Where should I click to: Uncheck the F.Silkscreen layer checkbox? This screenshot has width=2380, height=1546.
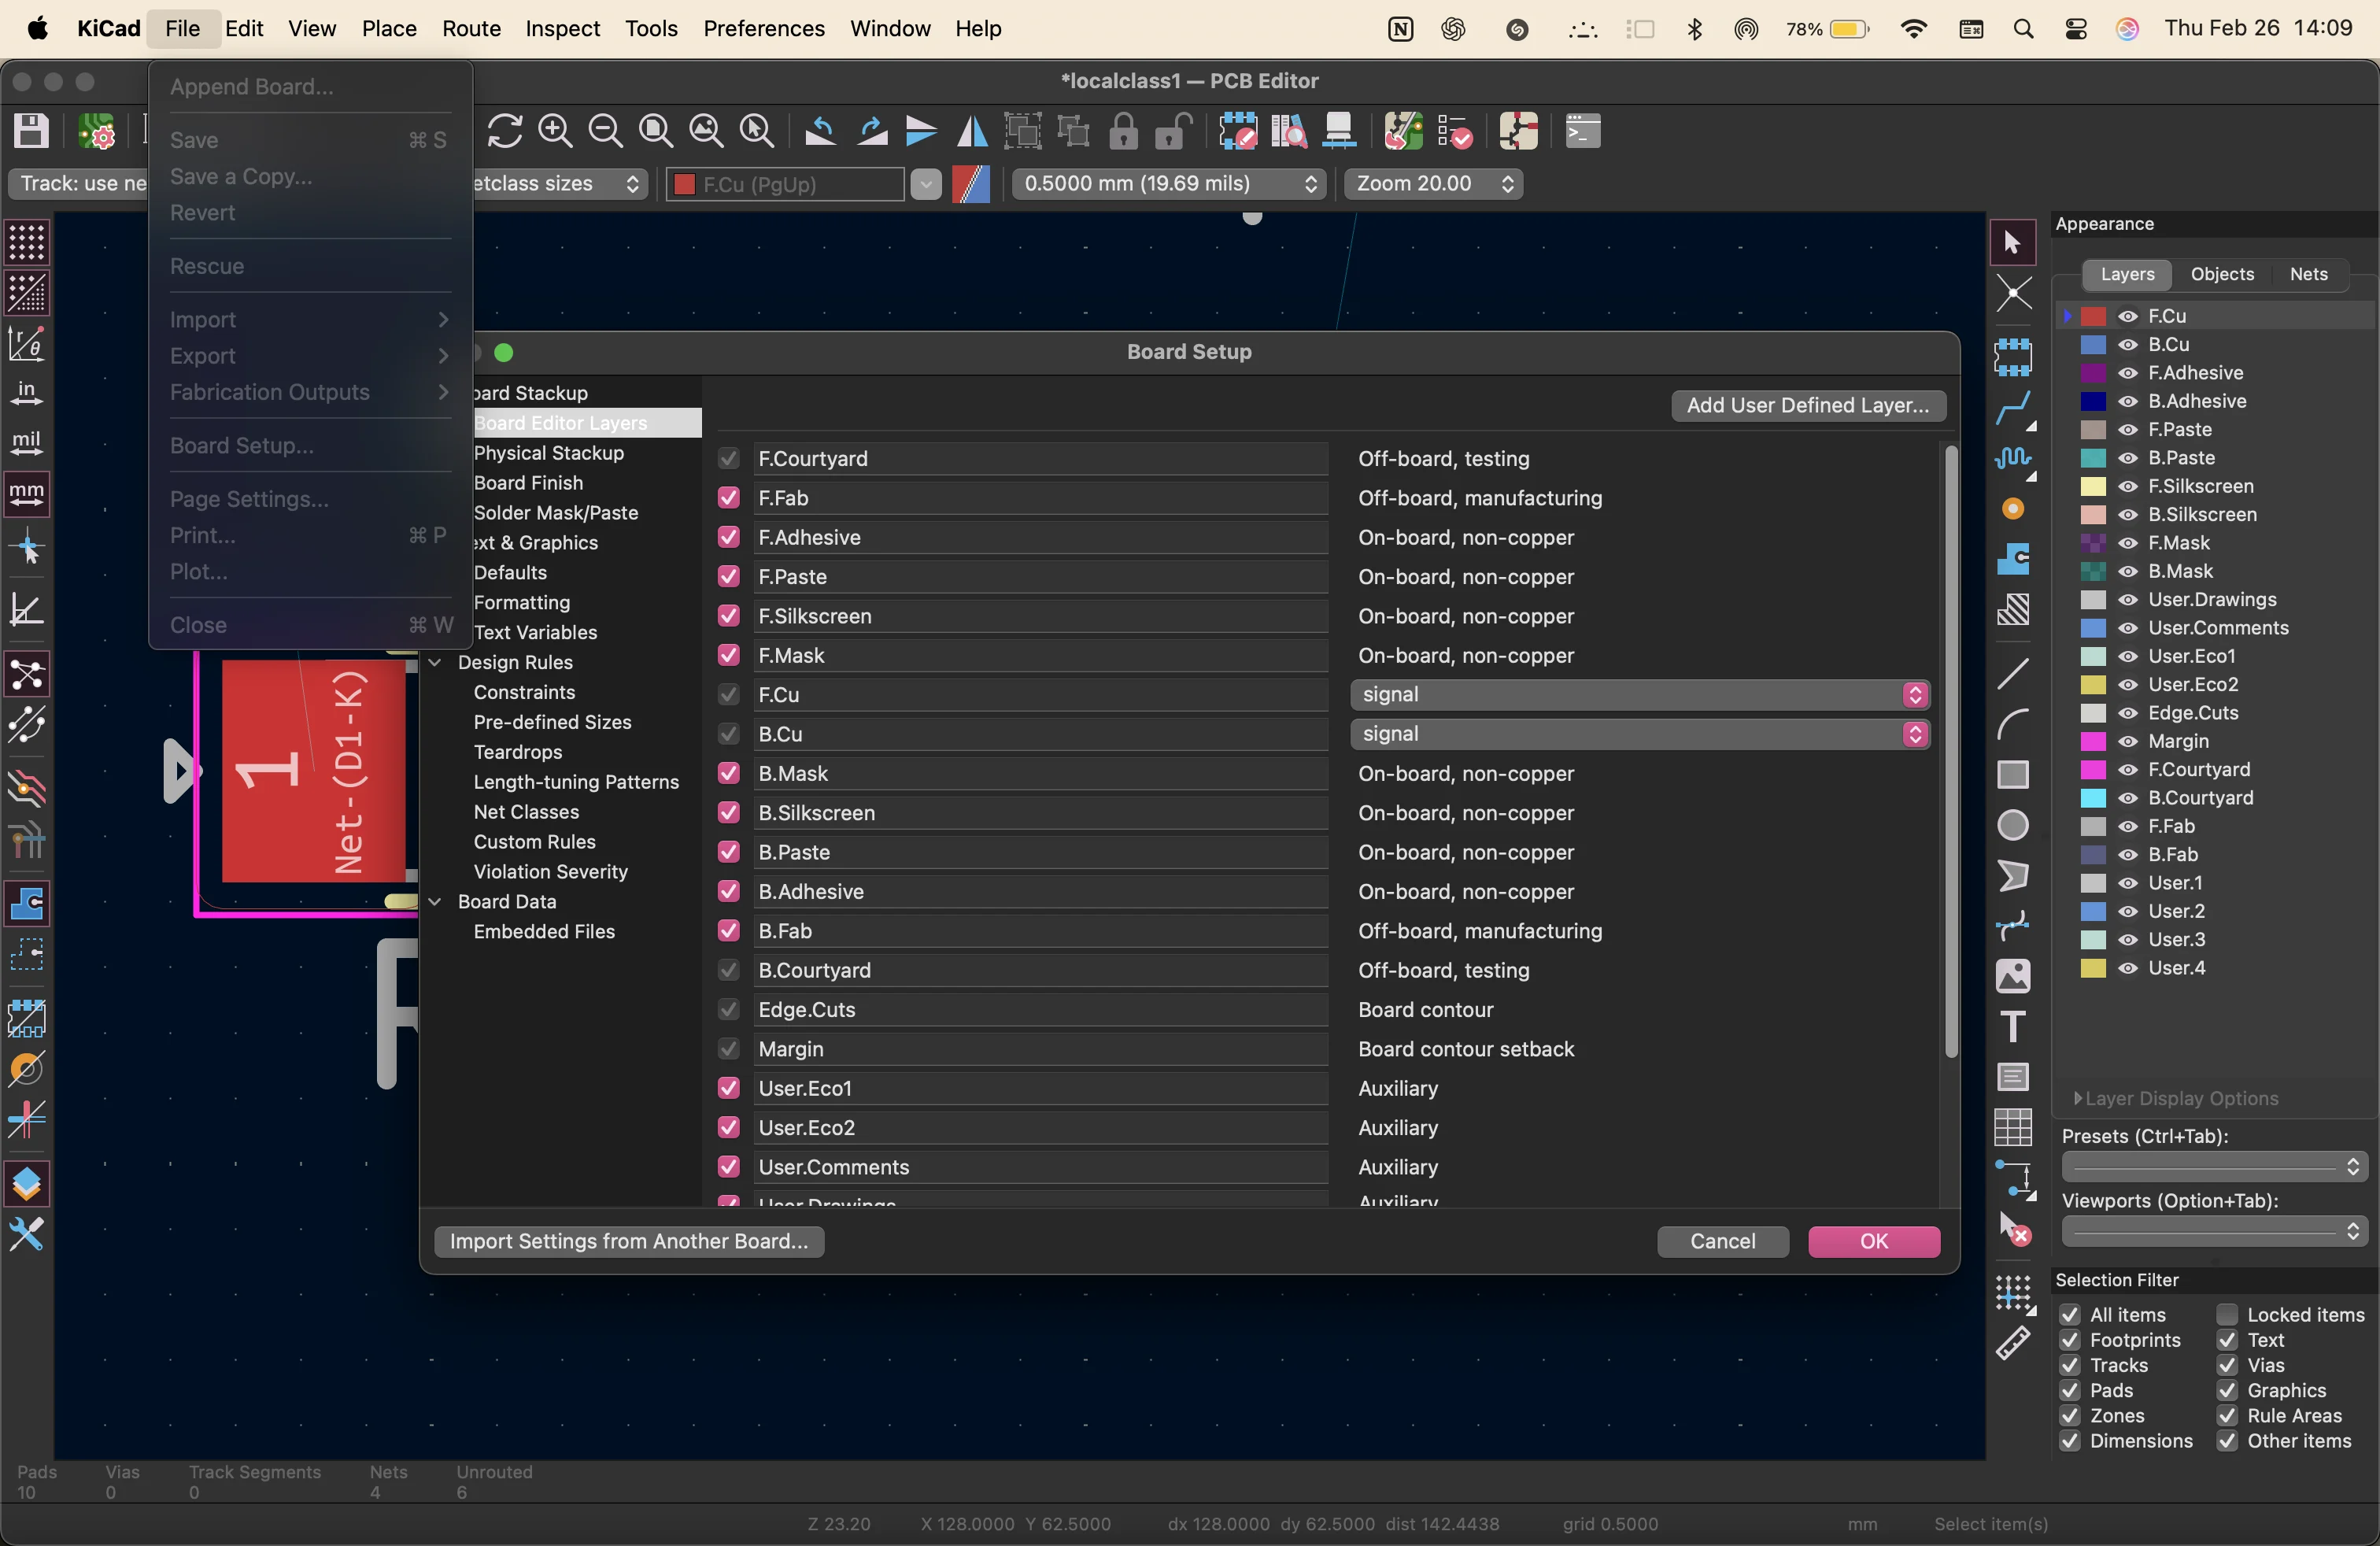tap(729, 616)
